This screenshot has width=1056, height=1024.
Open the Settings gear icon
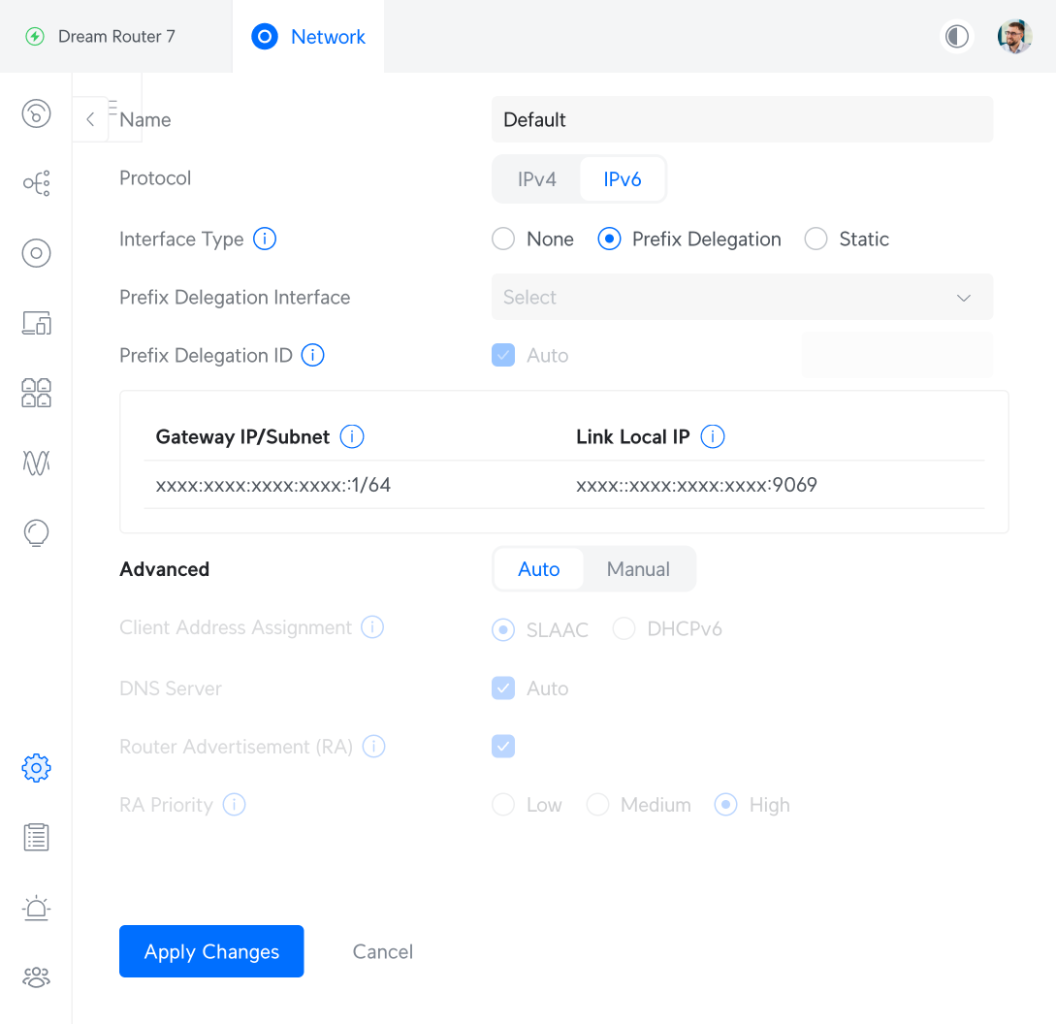point(36,768)
